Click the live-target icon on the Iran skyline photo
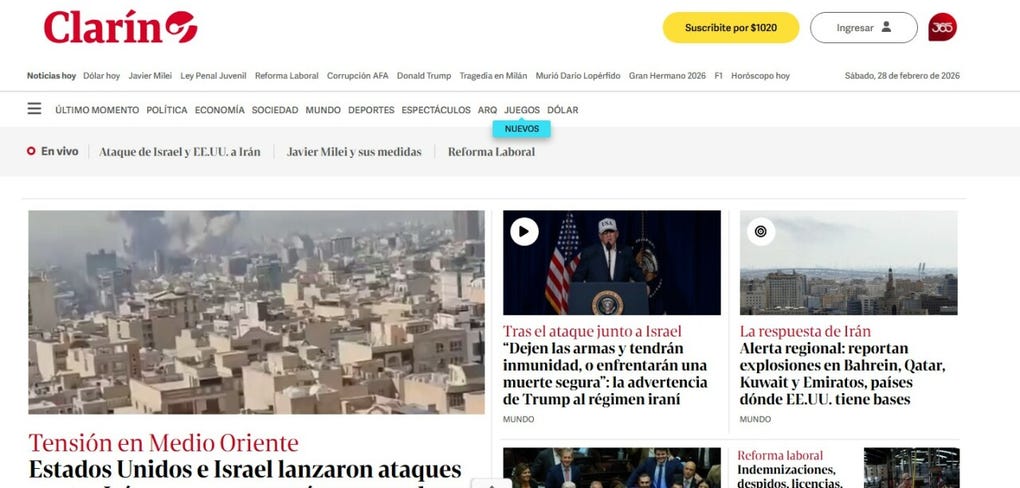Image resolution: width=1020 pixels, height=488 pixels. 760,232
